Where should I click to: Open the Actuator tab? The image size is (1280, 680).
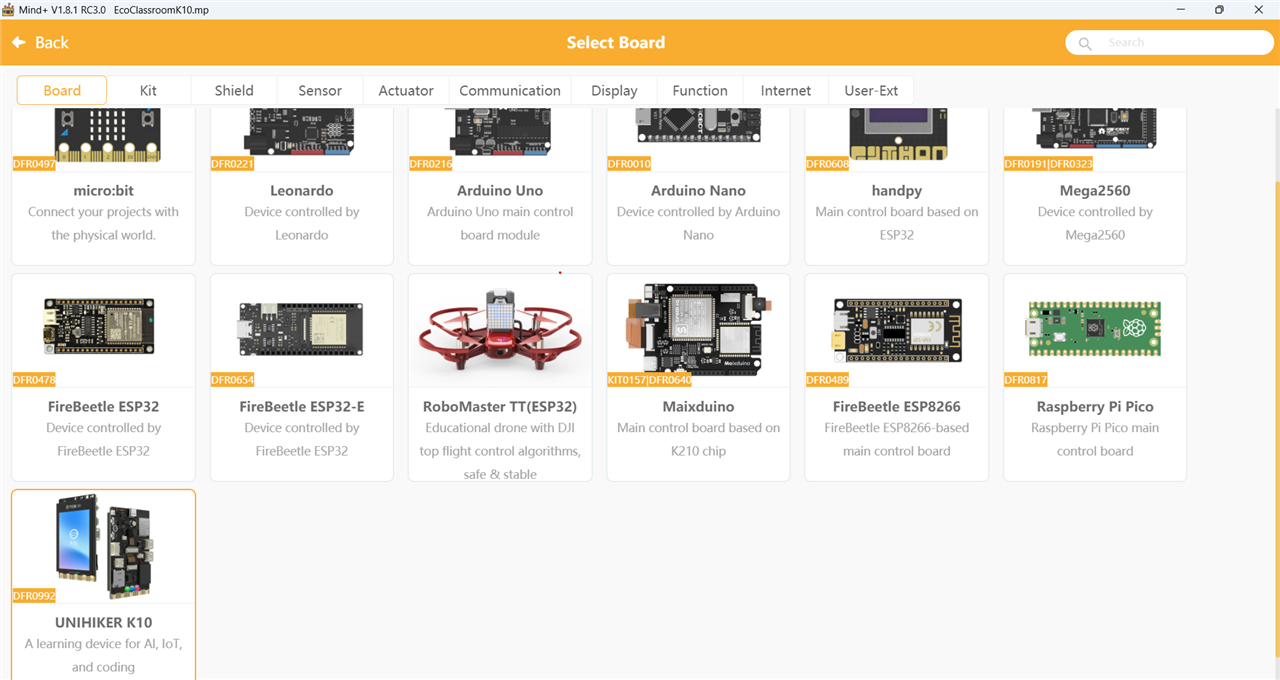point(406,90)
